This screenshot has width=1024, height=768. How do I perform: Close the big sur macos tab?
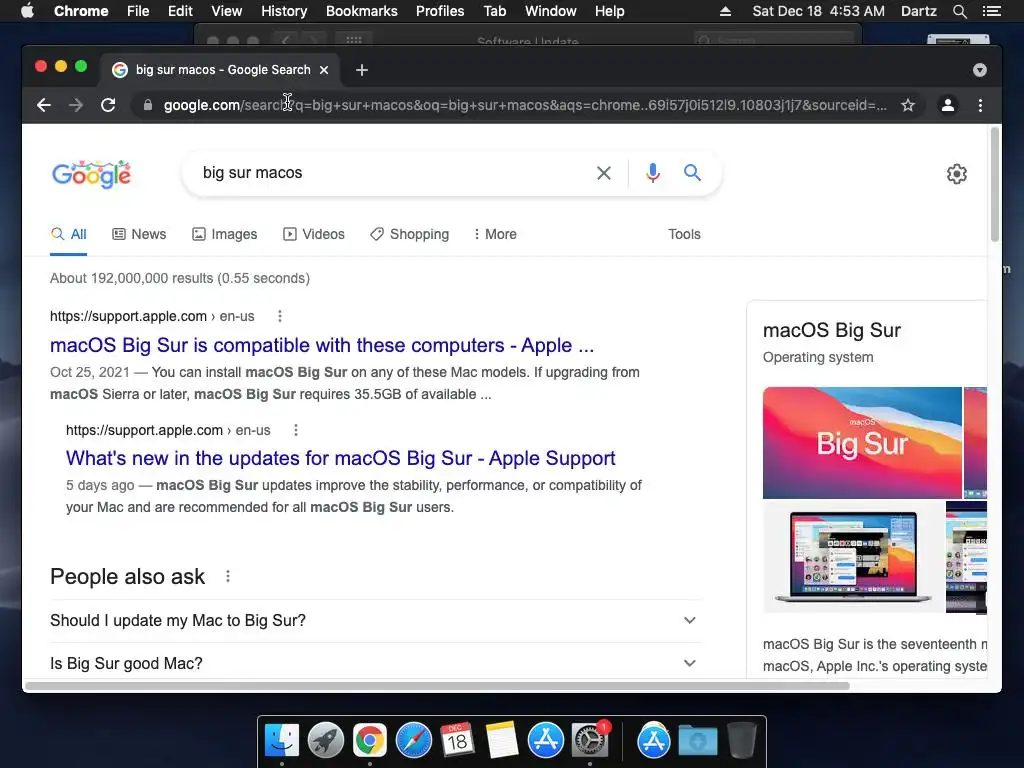click(324, 70)
